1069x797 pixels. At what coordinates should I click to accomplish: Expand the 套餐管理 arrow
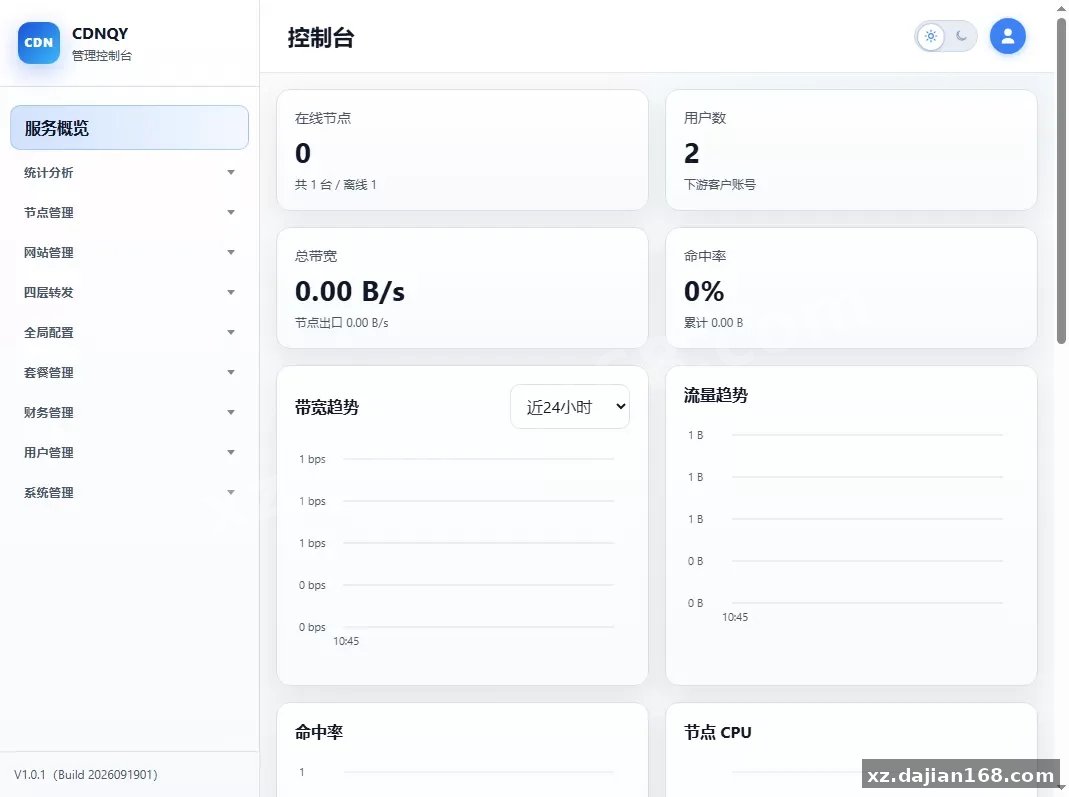231,372
